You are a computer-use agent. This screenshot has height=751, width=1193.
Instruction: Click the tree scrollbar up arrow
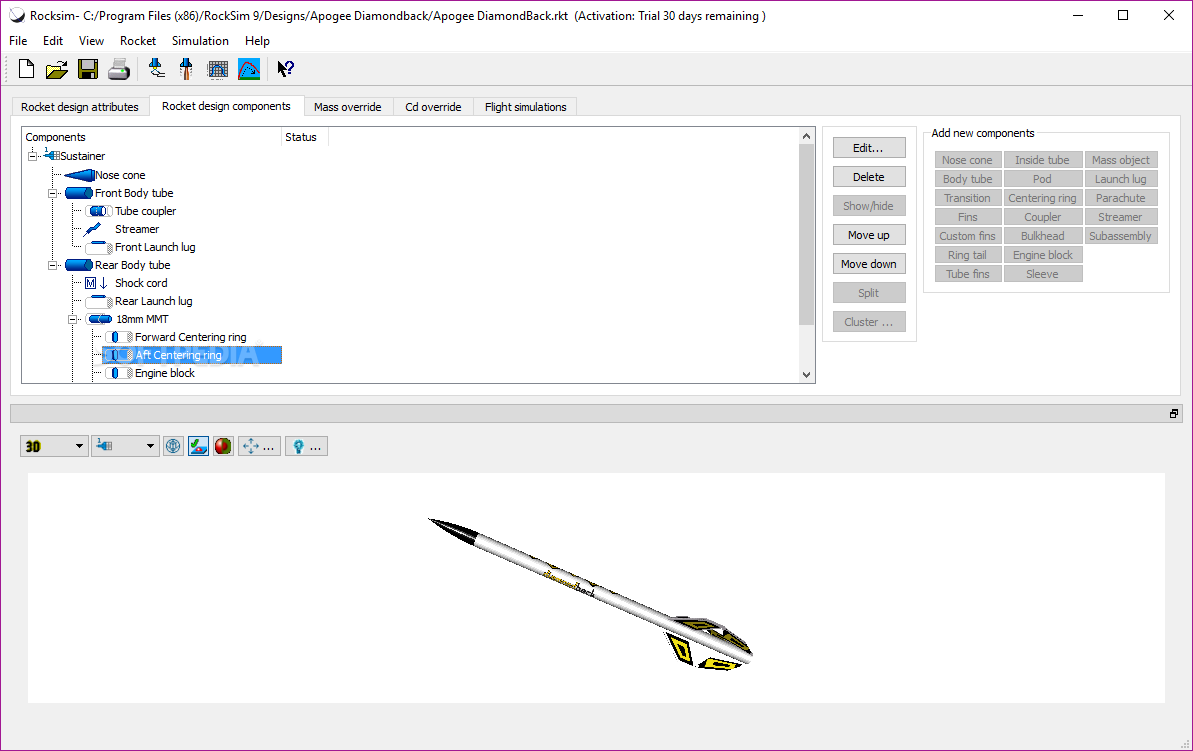pos(806,136)
